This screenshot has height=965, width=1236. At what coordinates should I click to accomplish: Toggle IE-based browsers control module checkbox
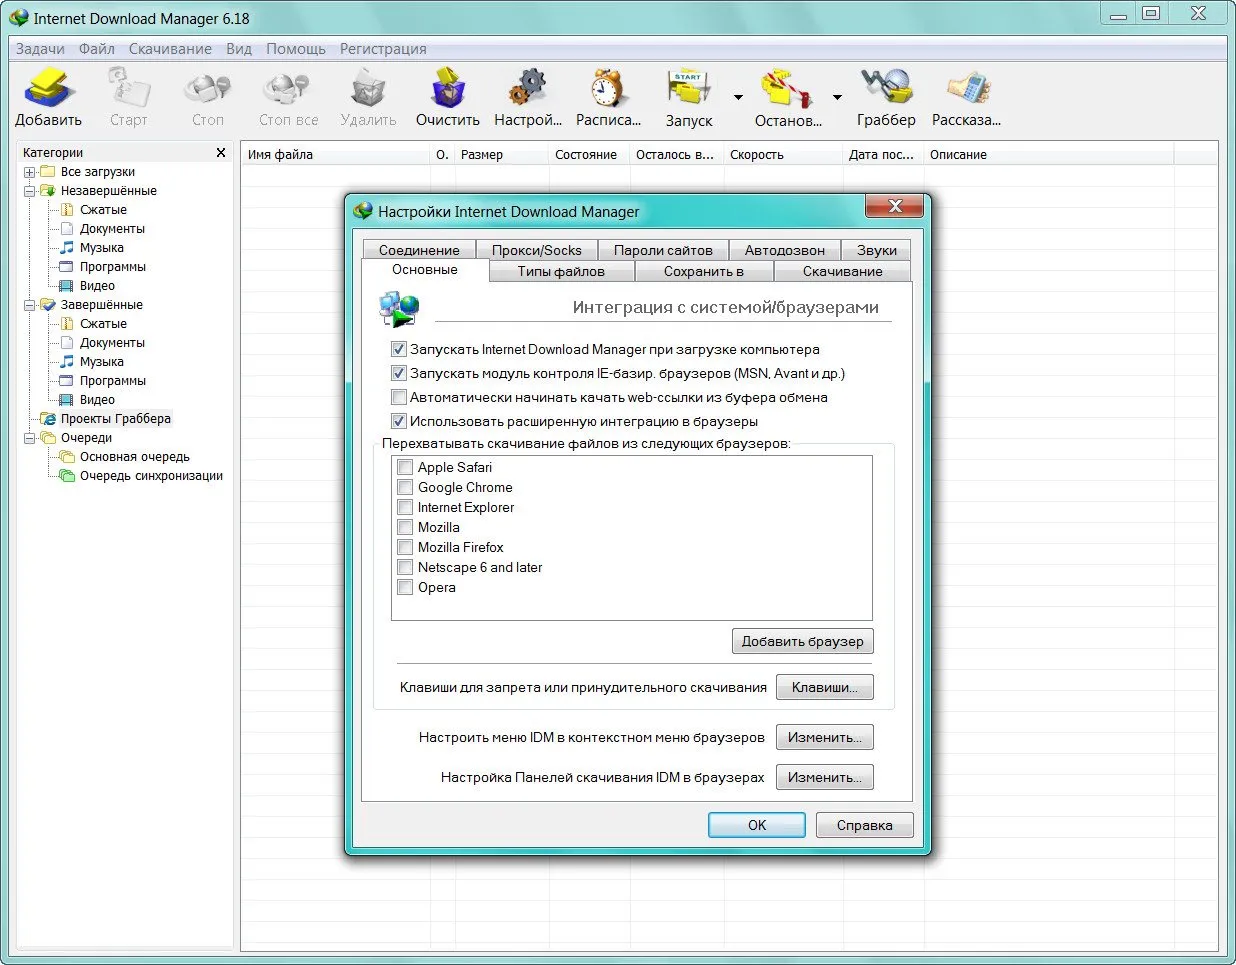(x=399, y=374)
